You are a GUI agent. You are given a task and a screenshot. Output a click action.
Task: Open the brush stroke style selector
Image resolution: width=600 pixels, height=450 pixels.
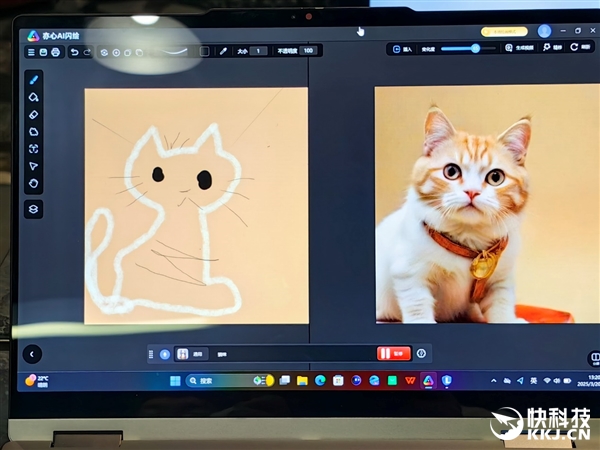(x=177, y=50)
